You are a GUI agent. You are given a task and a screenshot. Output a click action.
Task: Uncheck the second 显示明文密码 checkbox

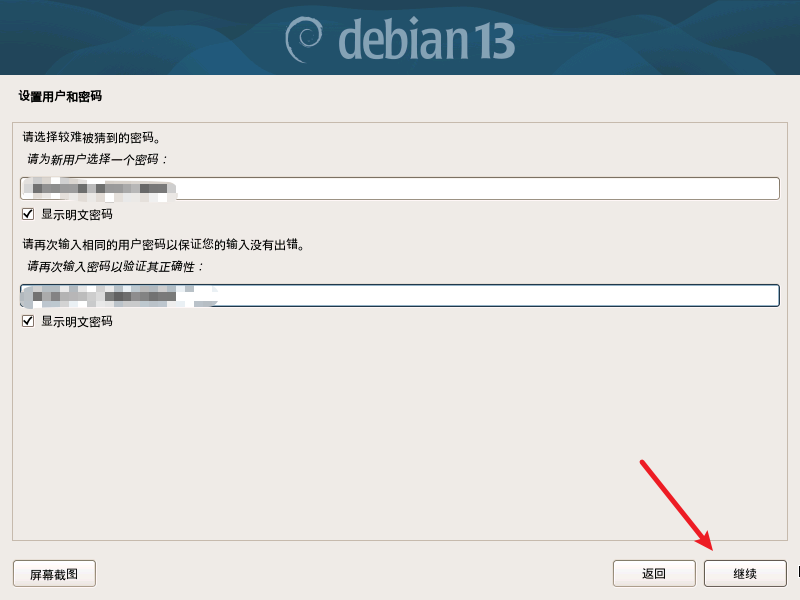click(28, 321)
